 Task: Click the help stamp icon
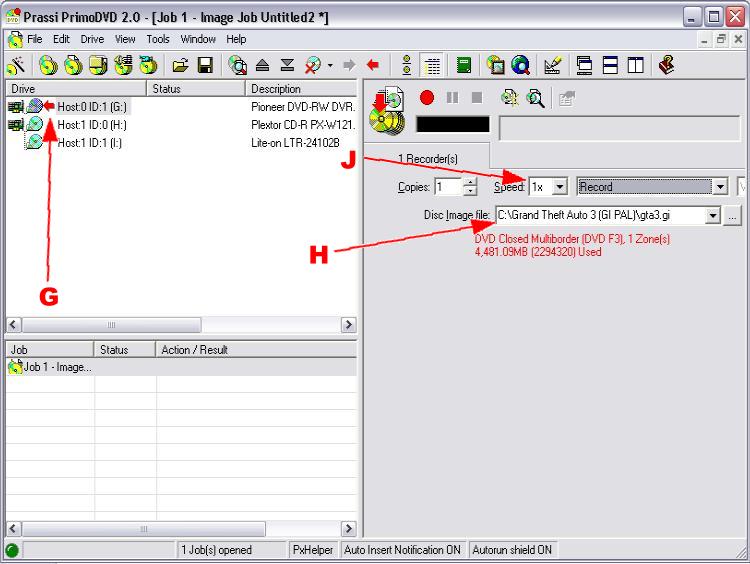[666, 65]
